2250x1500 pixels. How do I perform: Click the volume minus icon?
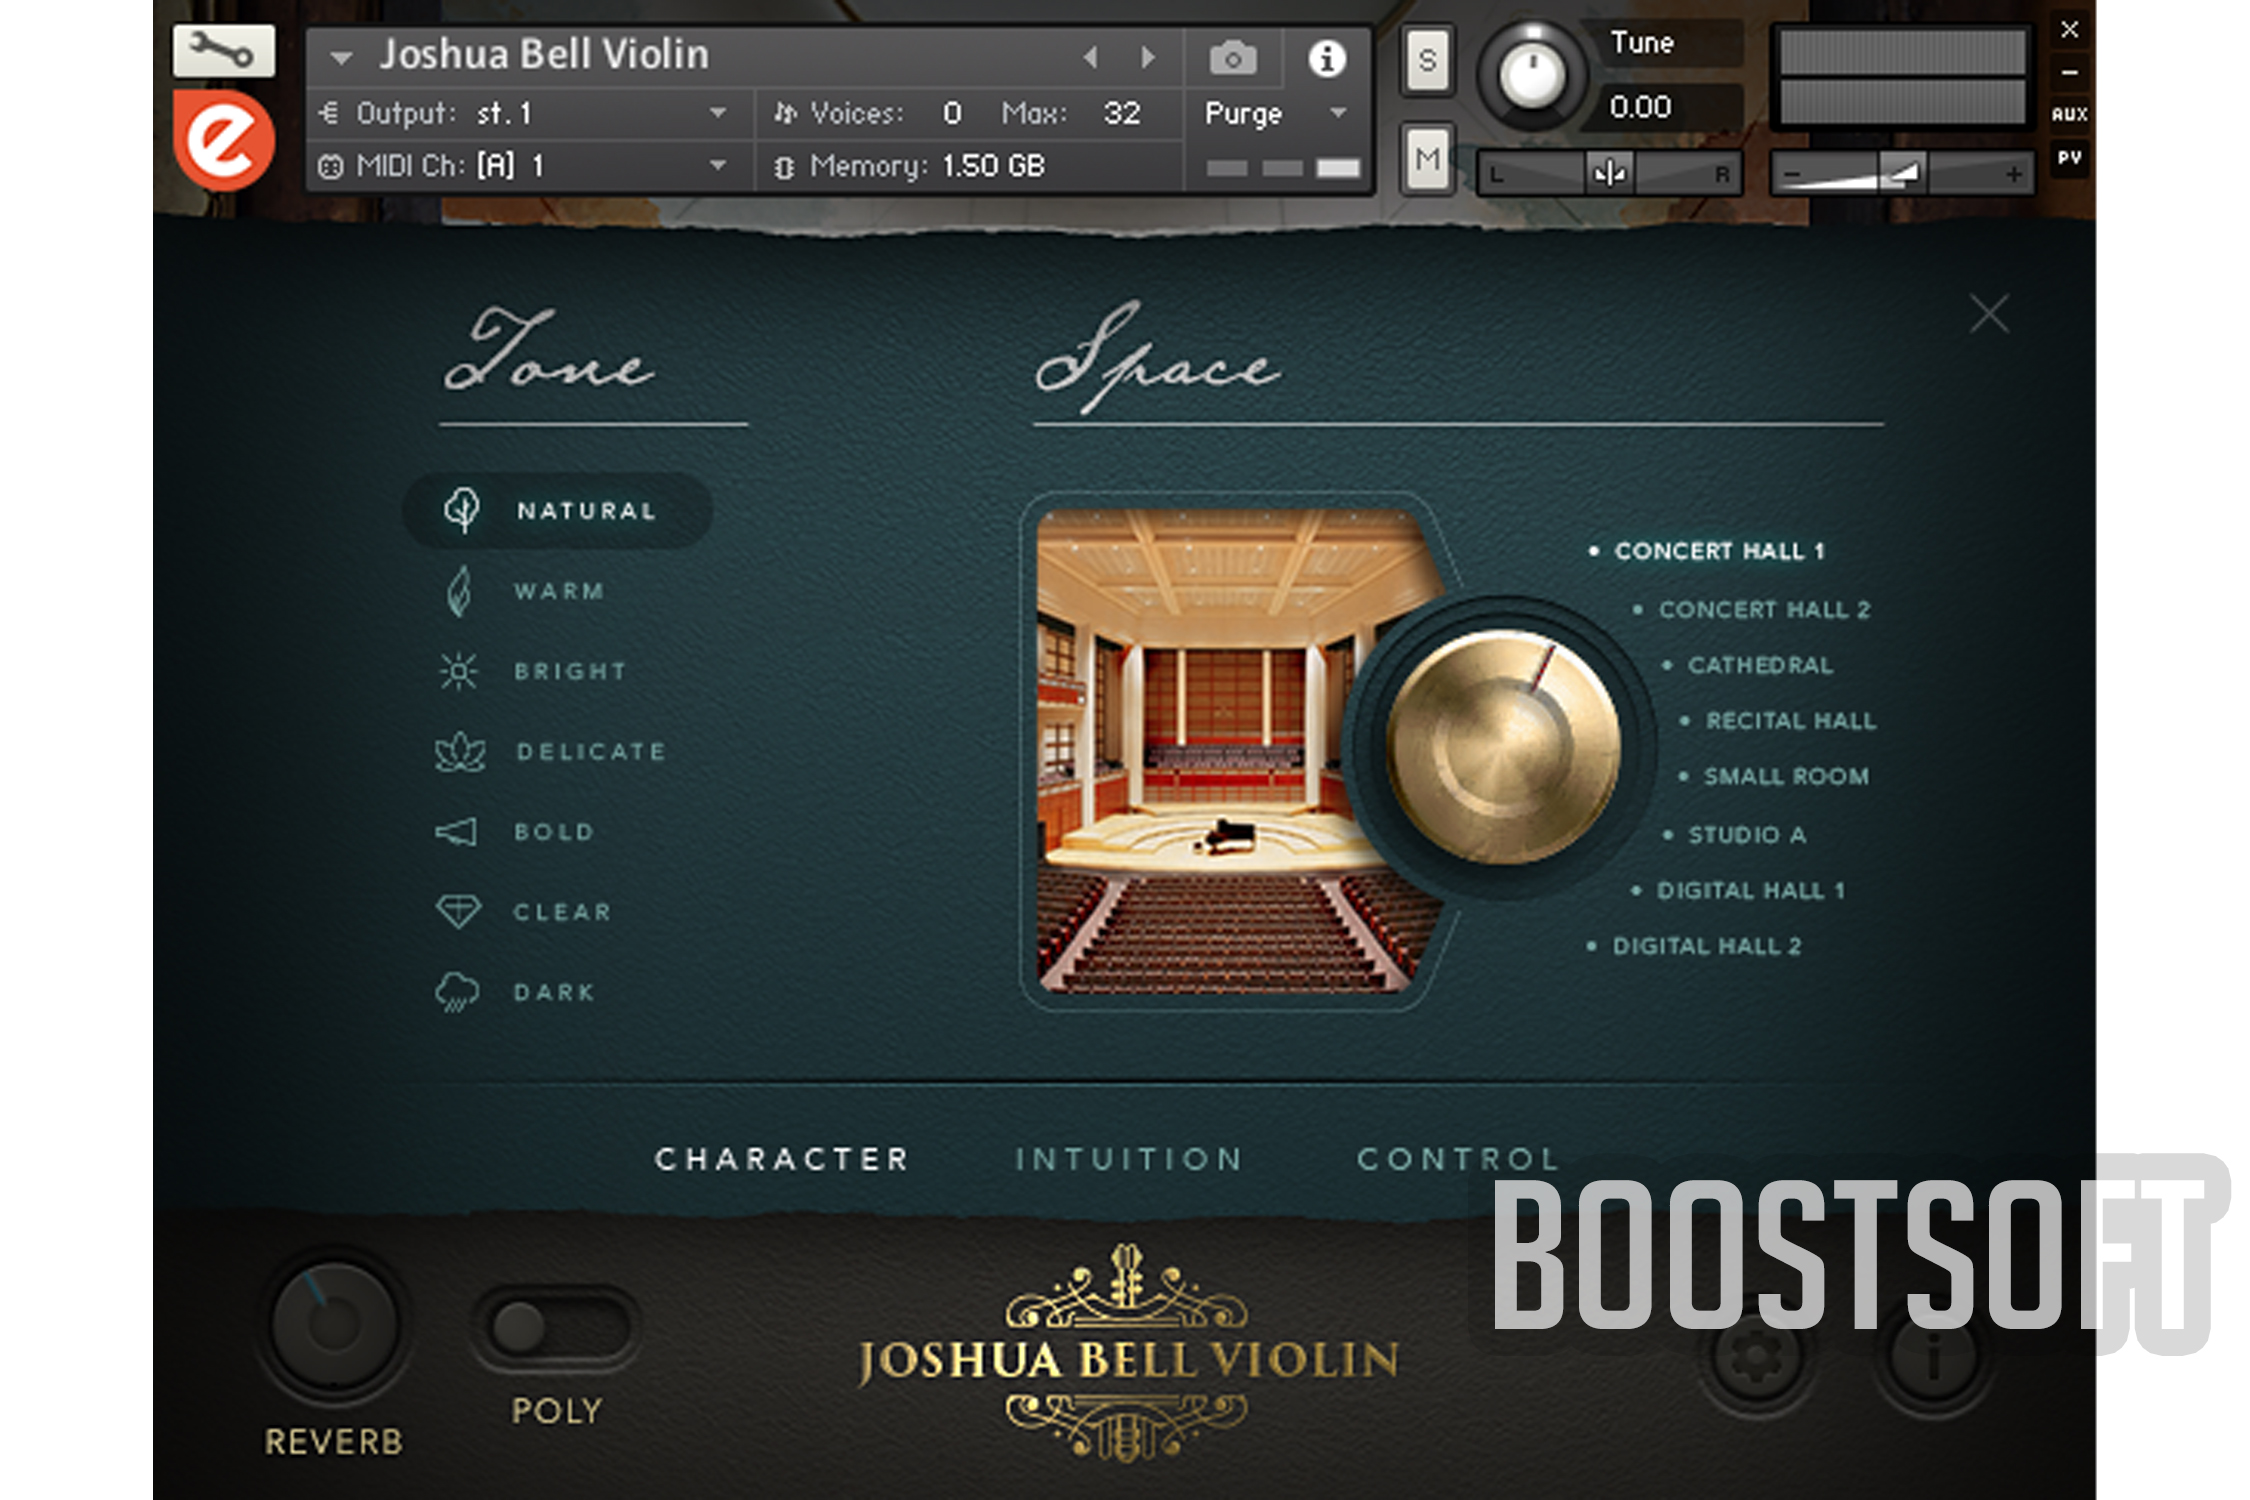point(1793,175)
